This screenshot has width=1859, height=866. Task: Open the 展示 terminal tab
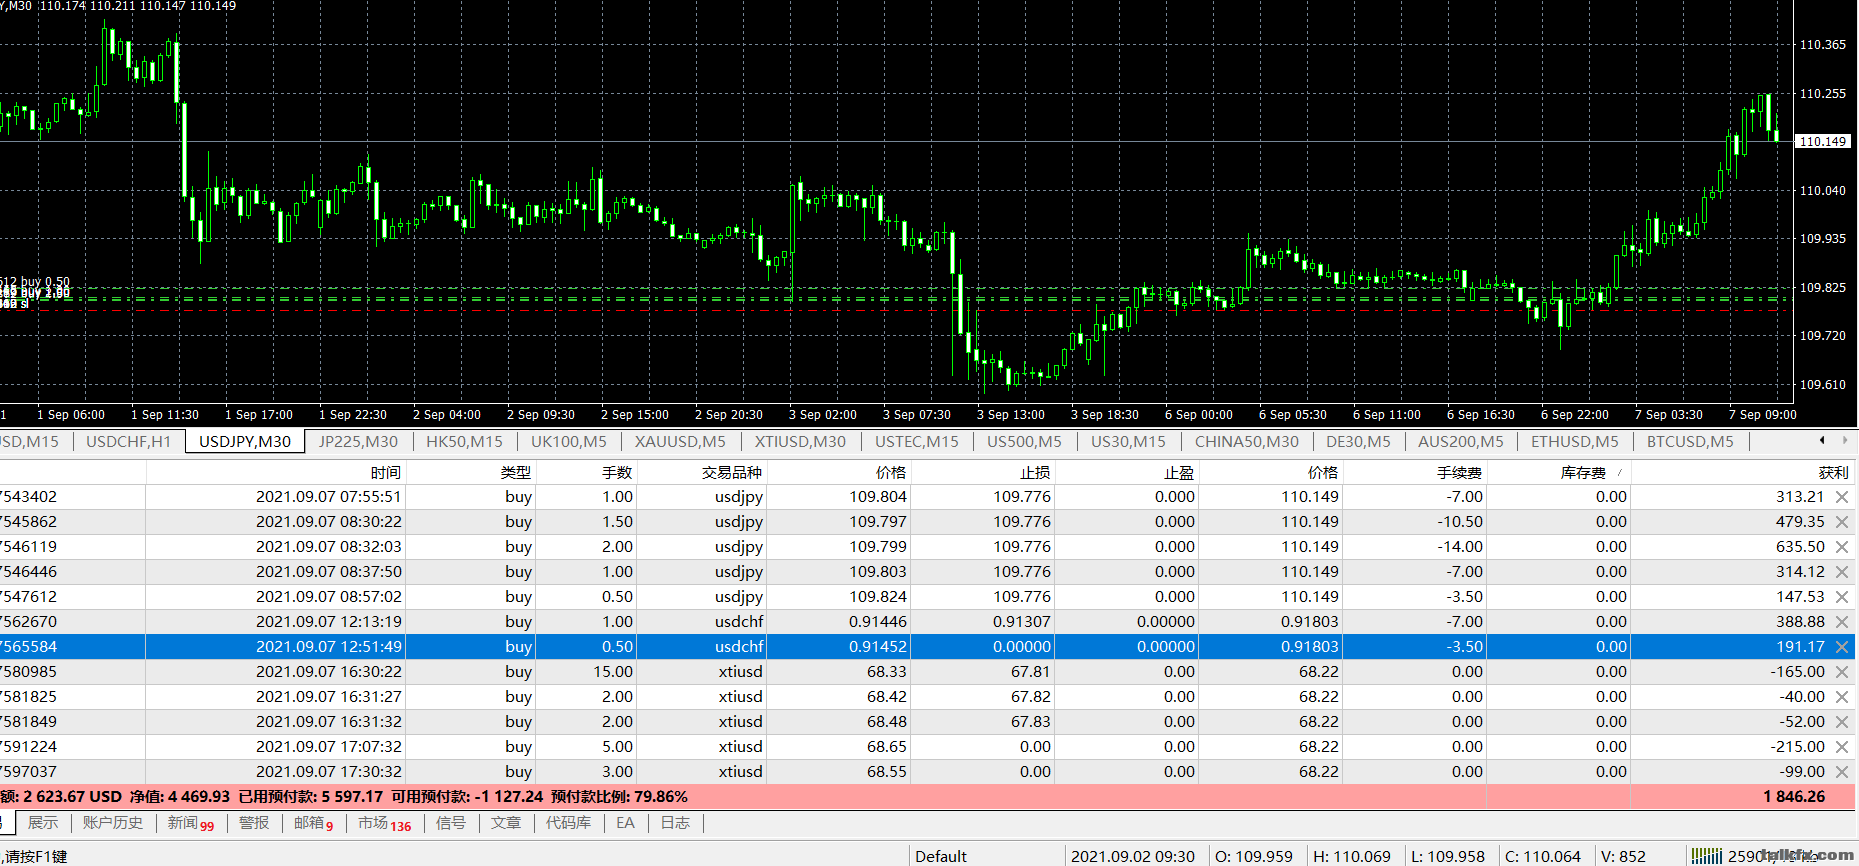42,823
